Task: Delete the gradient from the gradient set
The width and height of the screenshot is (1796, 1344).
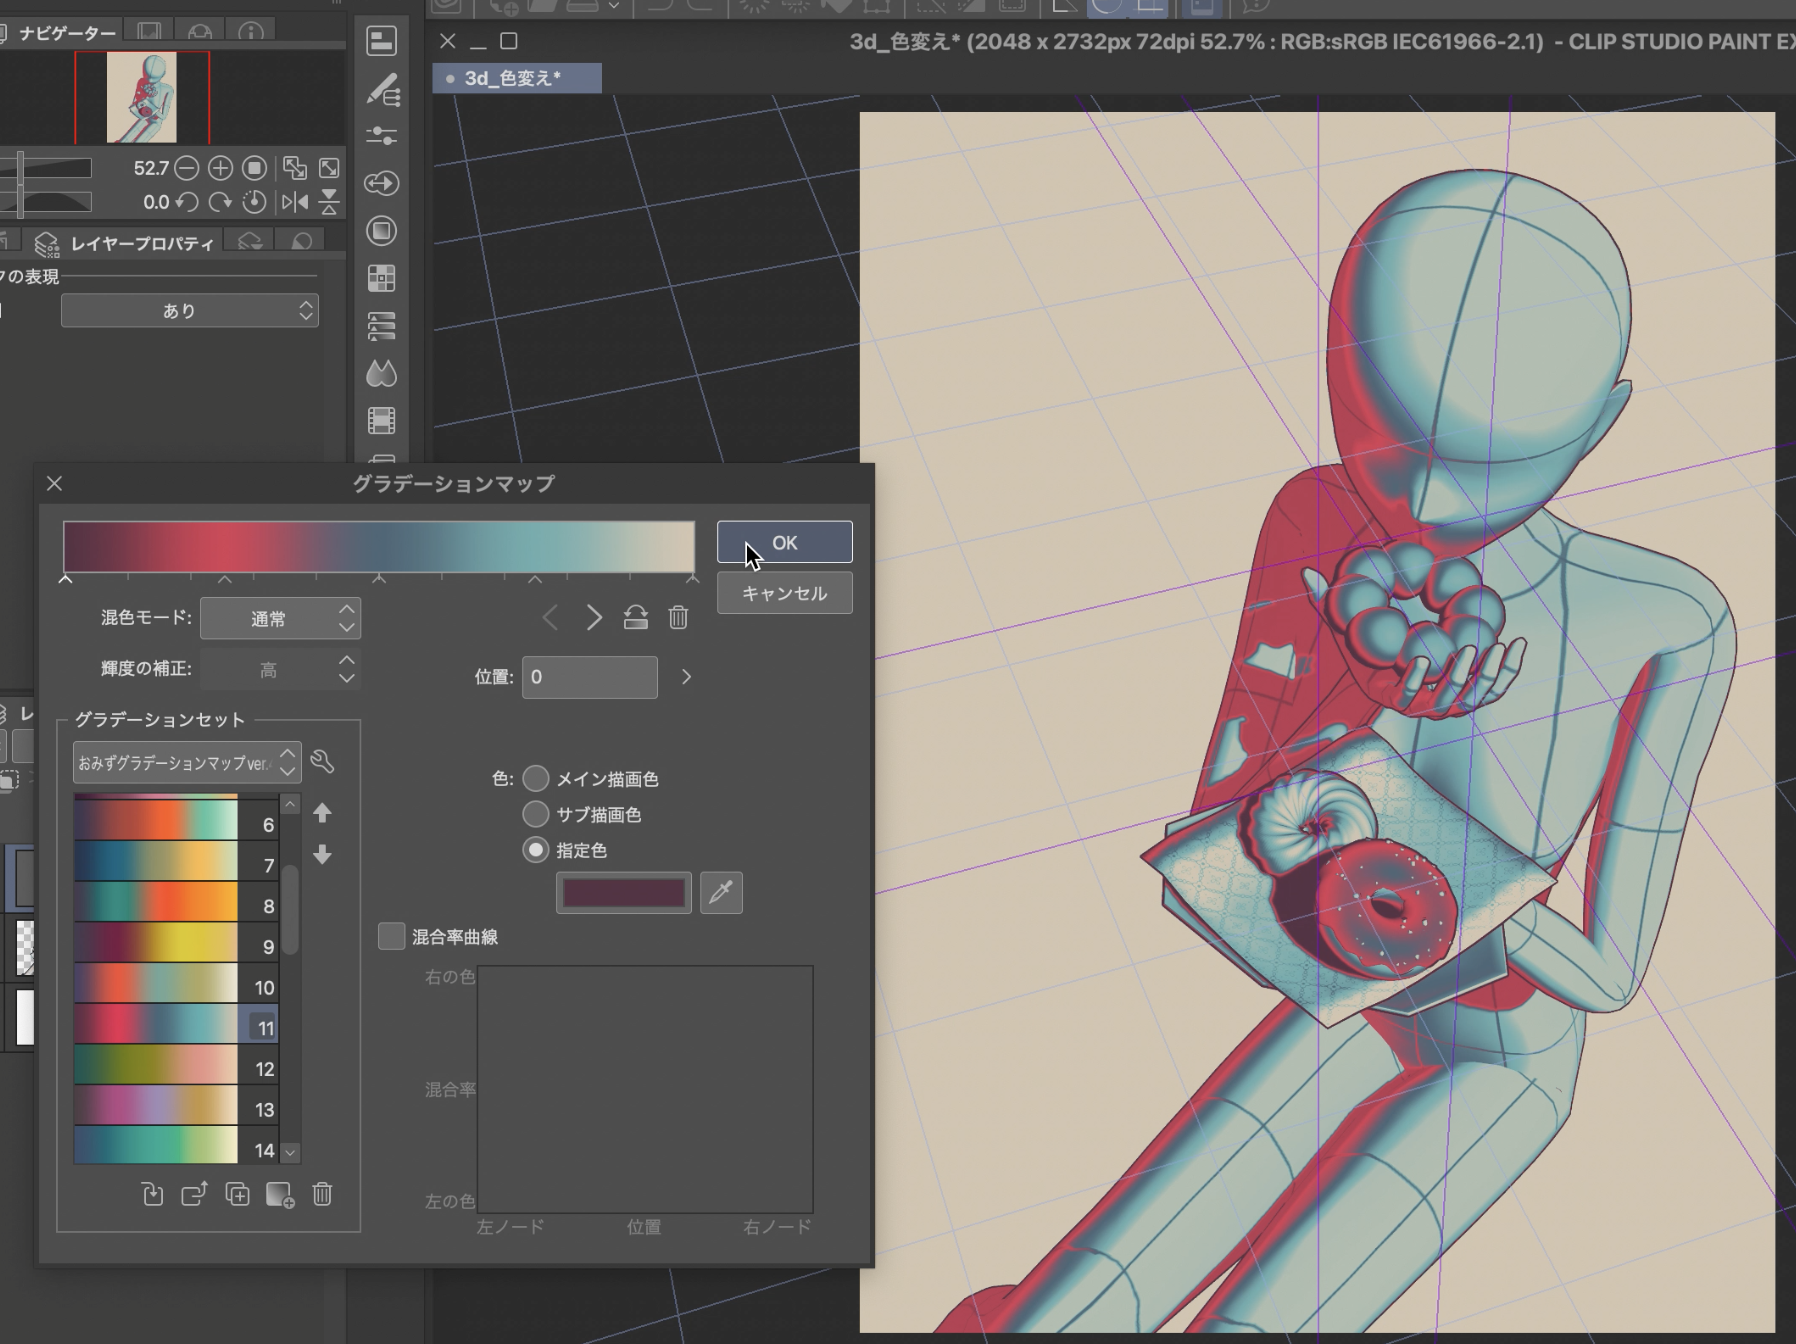Action: point(322,1194)
